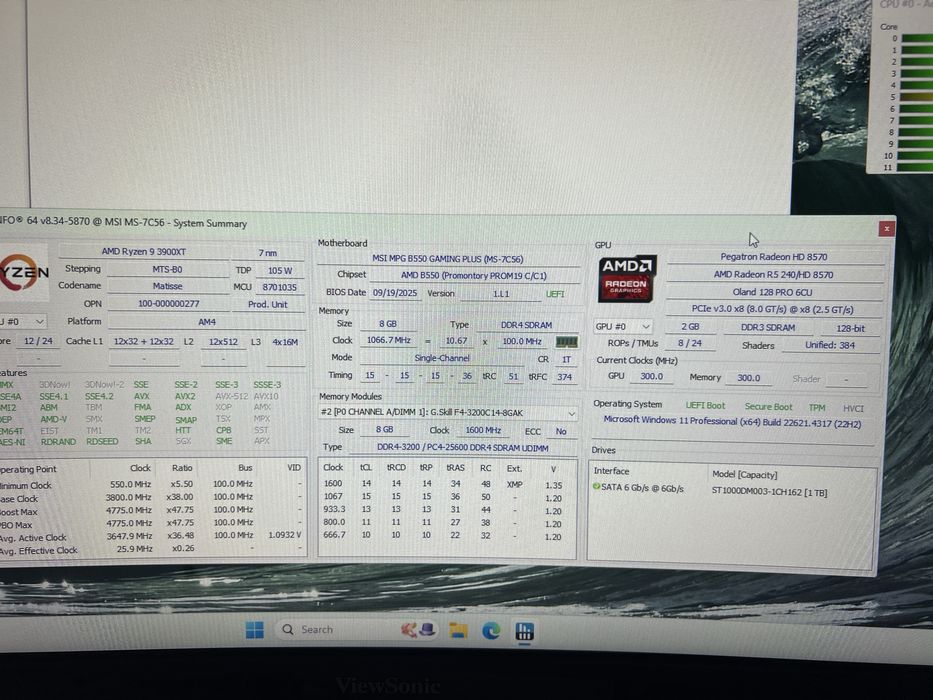Click the AVX2 feature label

pos(185,396)
